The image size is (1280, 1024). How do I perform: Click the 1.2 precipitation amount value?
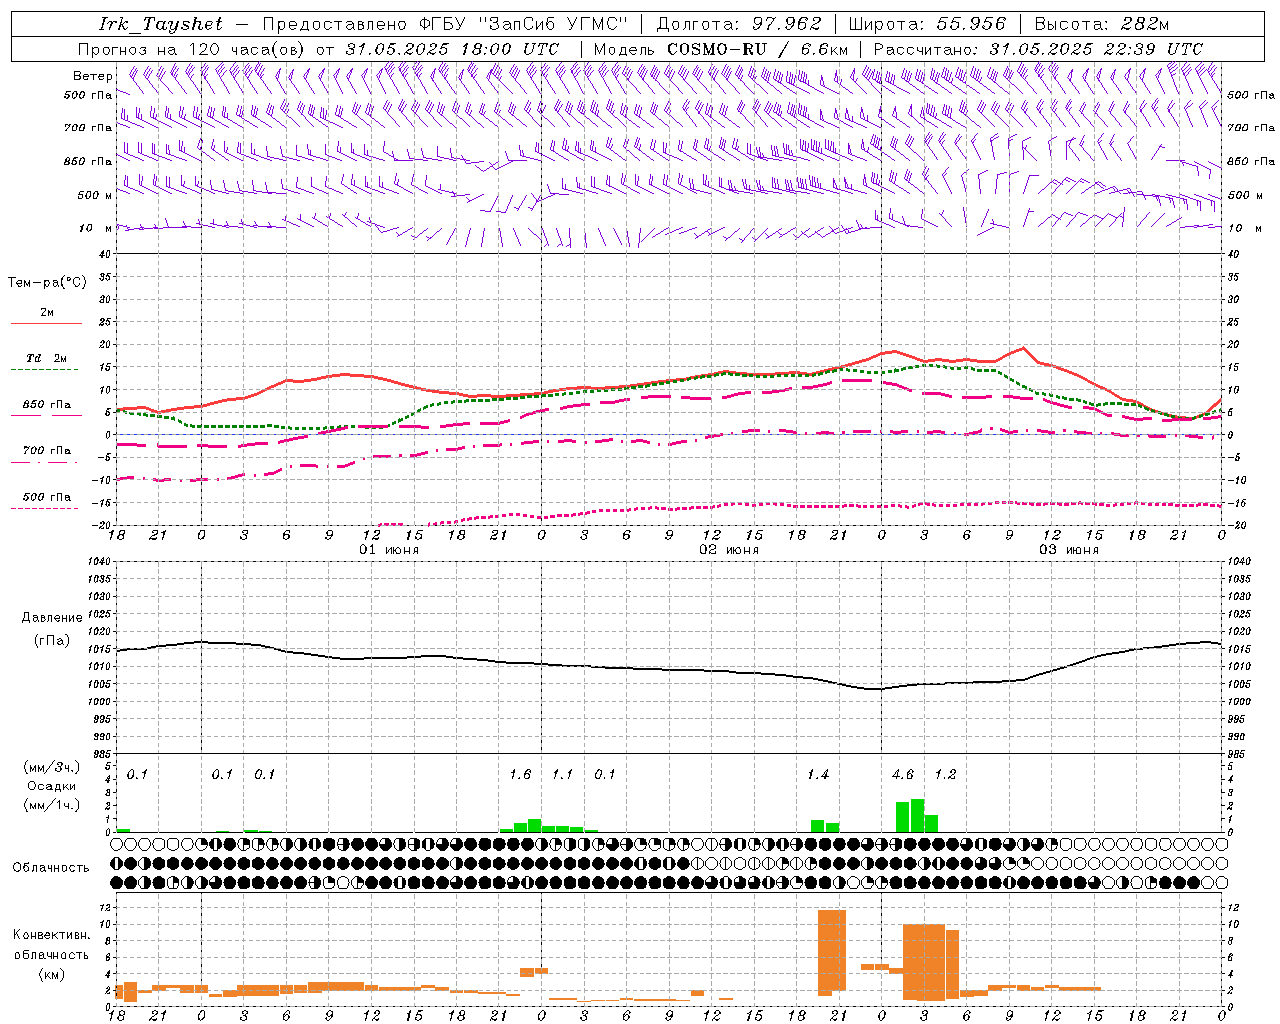[945, 775]
